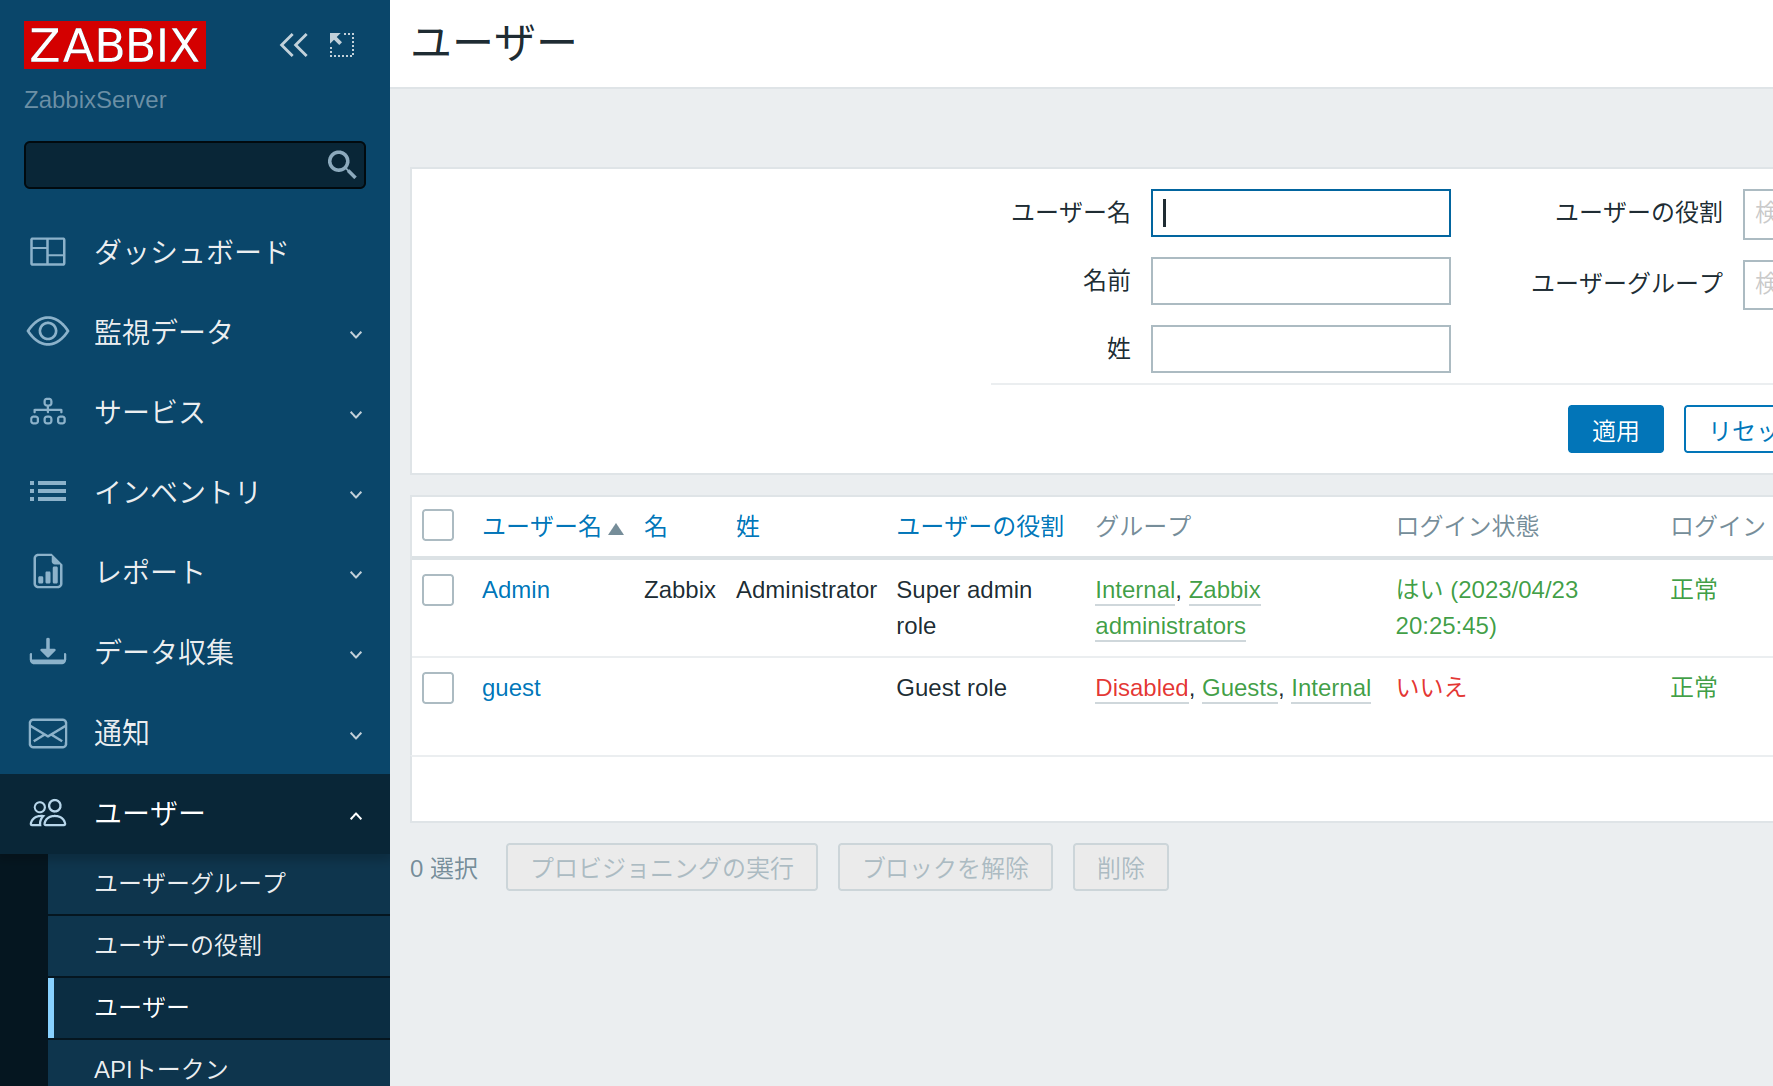Open the ユーザーグループ menu item
This screenshot has width=1773, height=1086.
coord(189,883)
